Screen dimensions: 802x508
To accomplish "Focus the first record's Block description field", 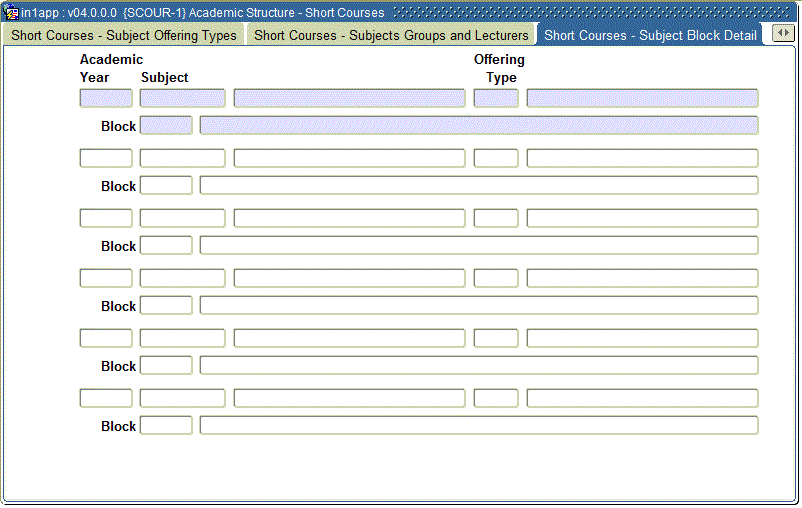I will pyautogui.click(x=478, y=126).
